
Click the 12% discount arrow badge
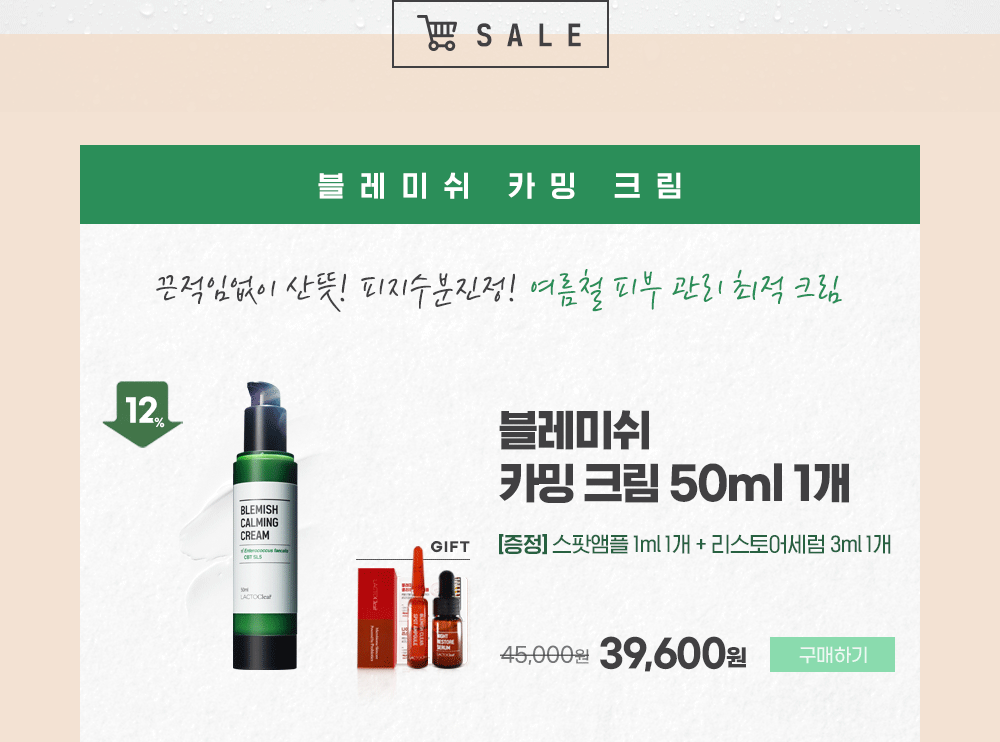pos(143,414)
